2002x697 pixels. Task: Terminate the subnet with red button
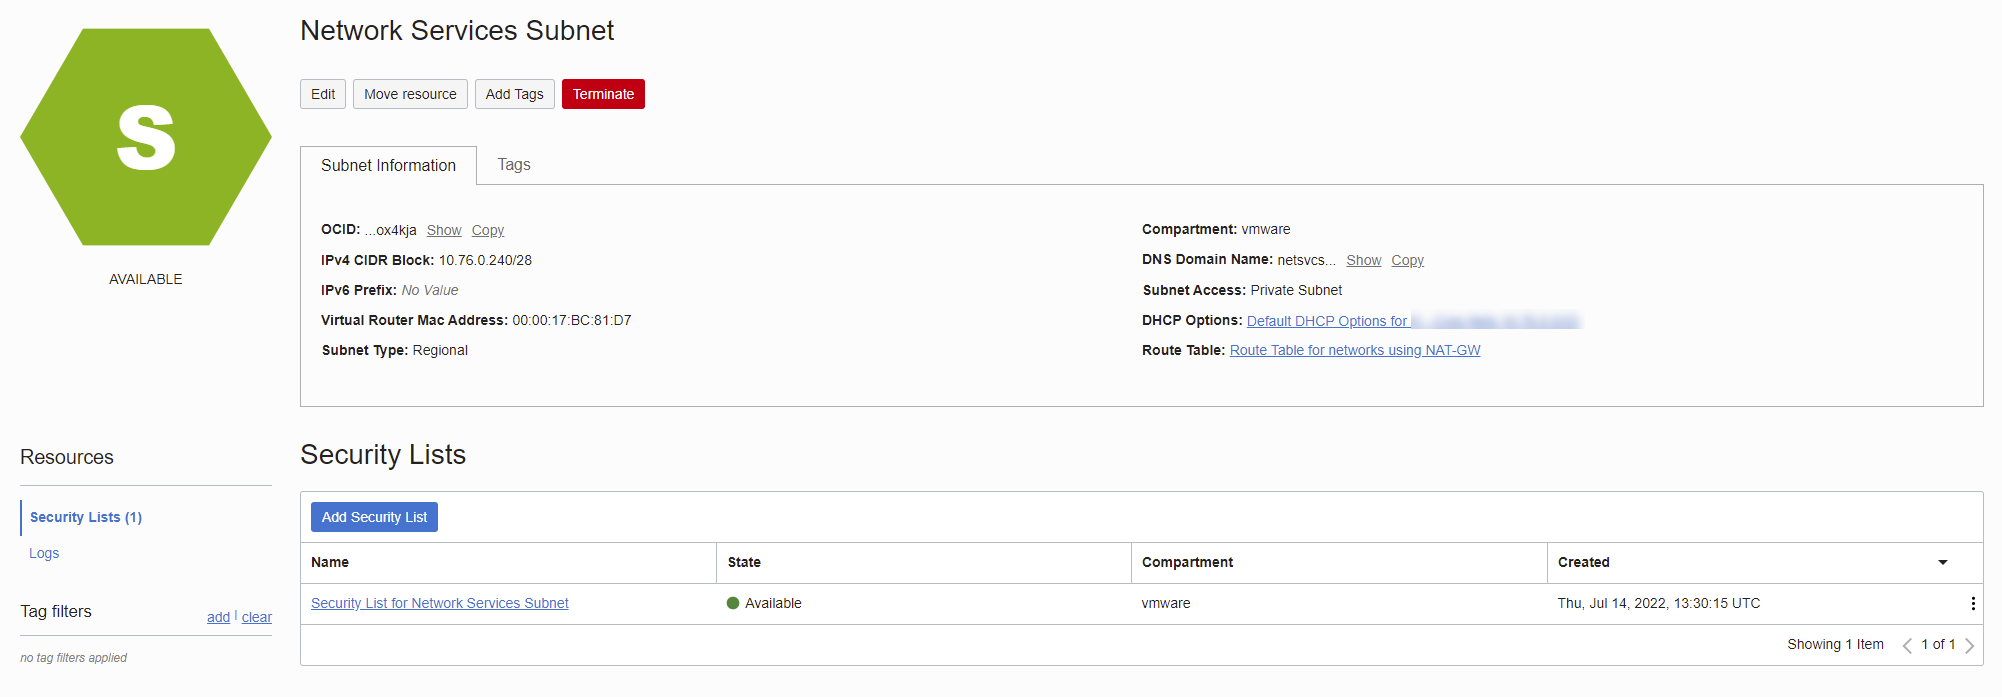point(603,94)
